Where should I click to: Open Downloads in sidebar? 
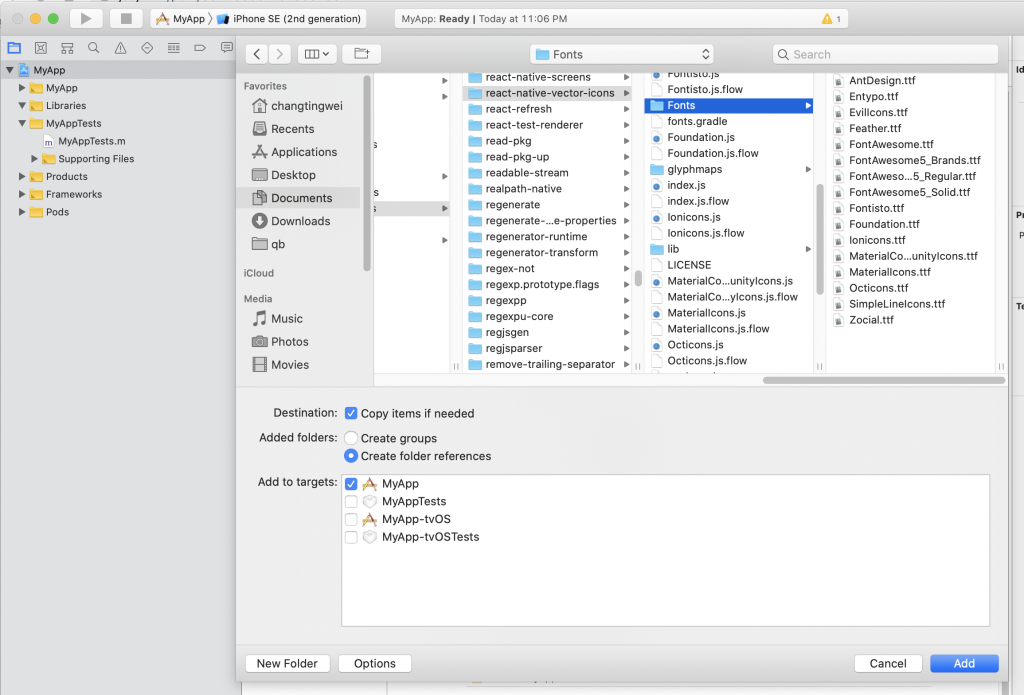(291, 221)
